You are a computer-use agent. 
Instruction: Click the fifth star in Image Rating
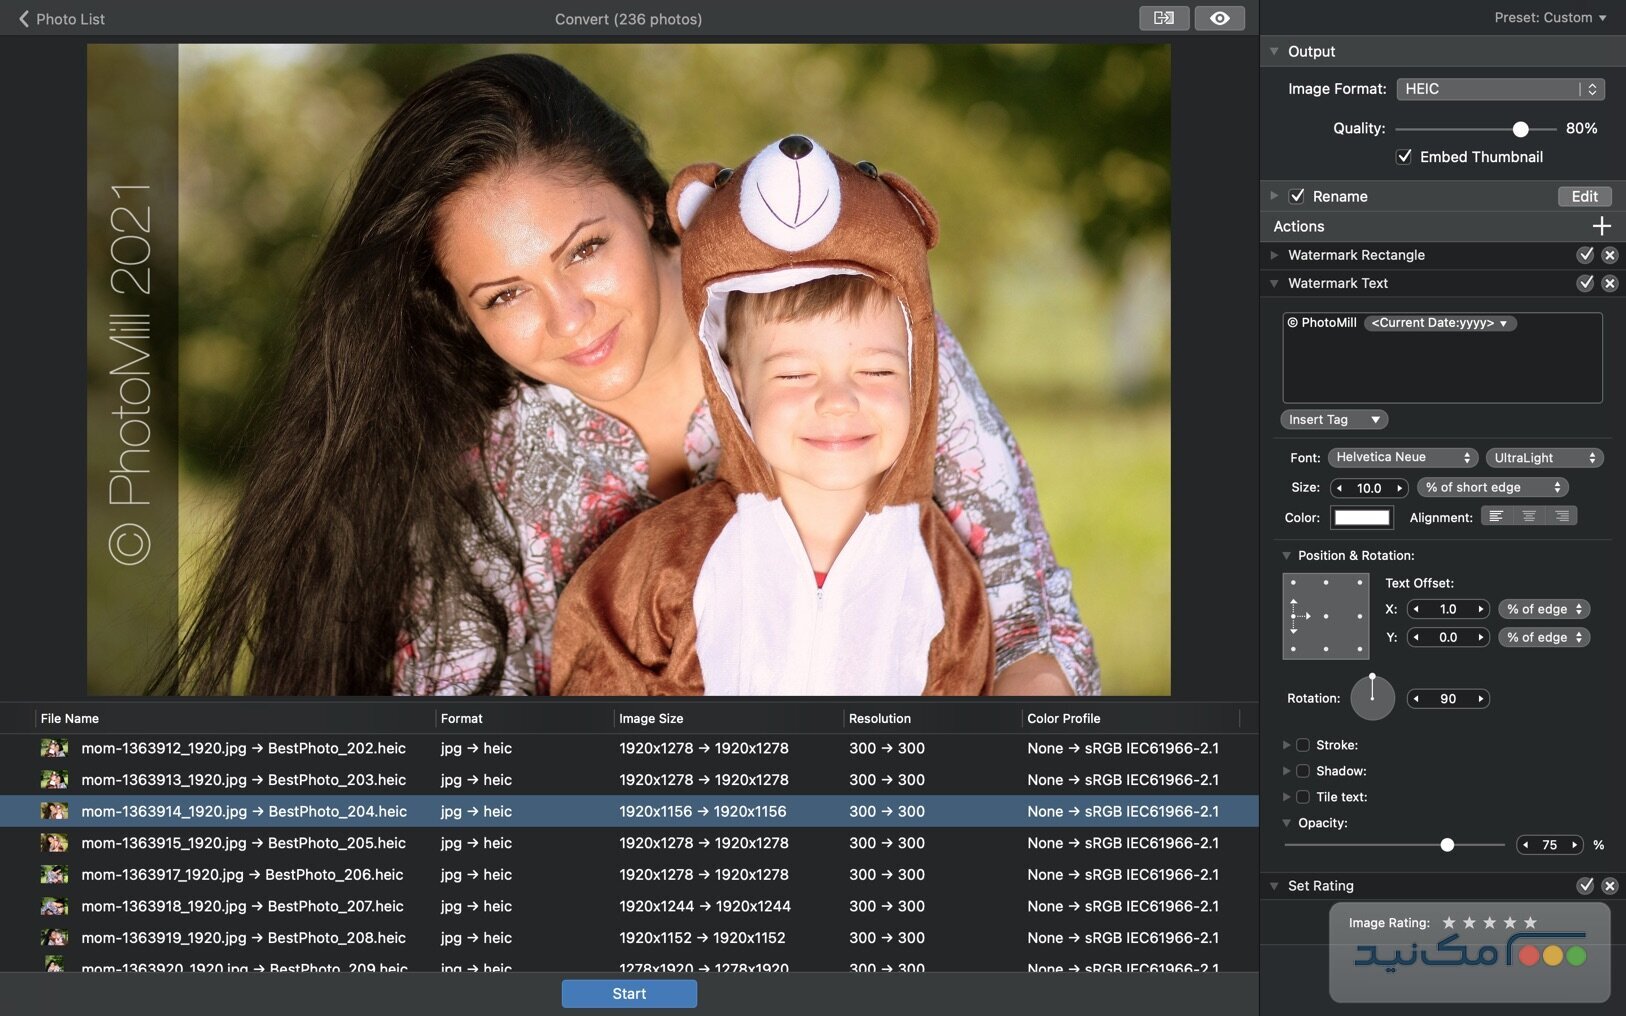click(x=1530, y=924)
